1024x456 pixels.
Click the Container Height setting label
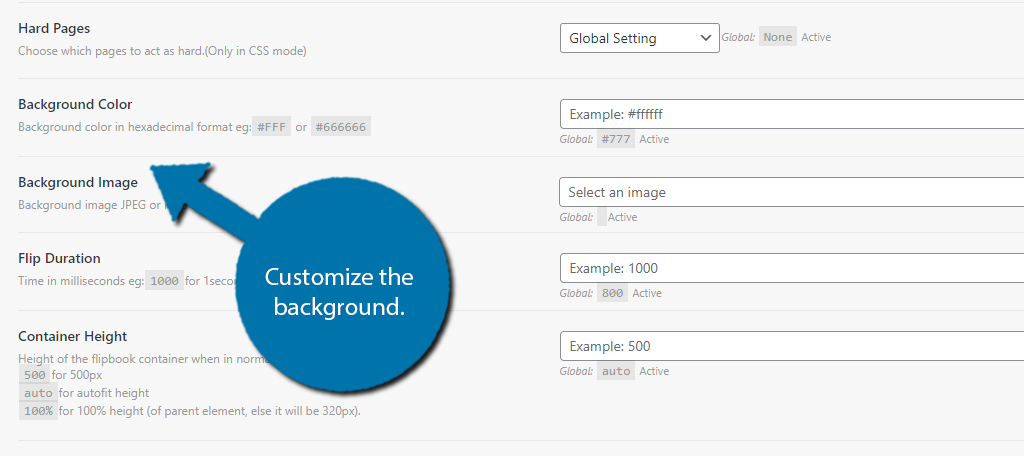point(72,336)
